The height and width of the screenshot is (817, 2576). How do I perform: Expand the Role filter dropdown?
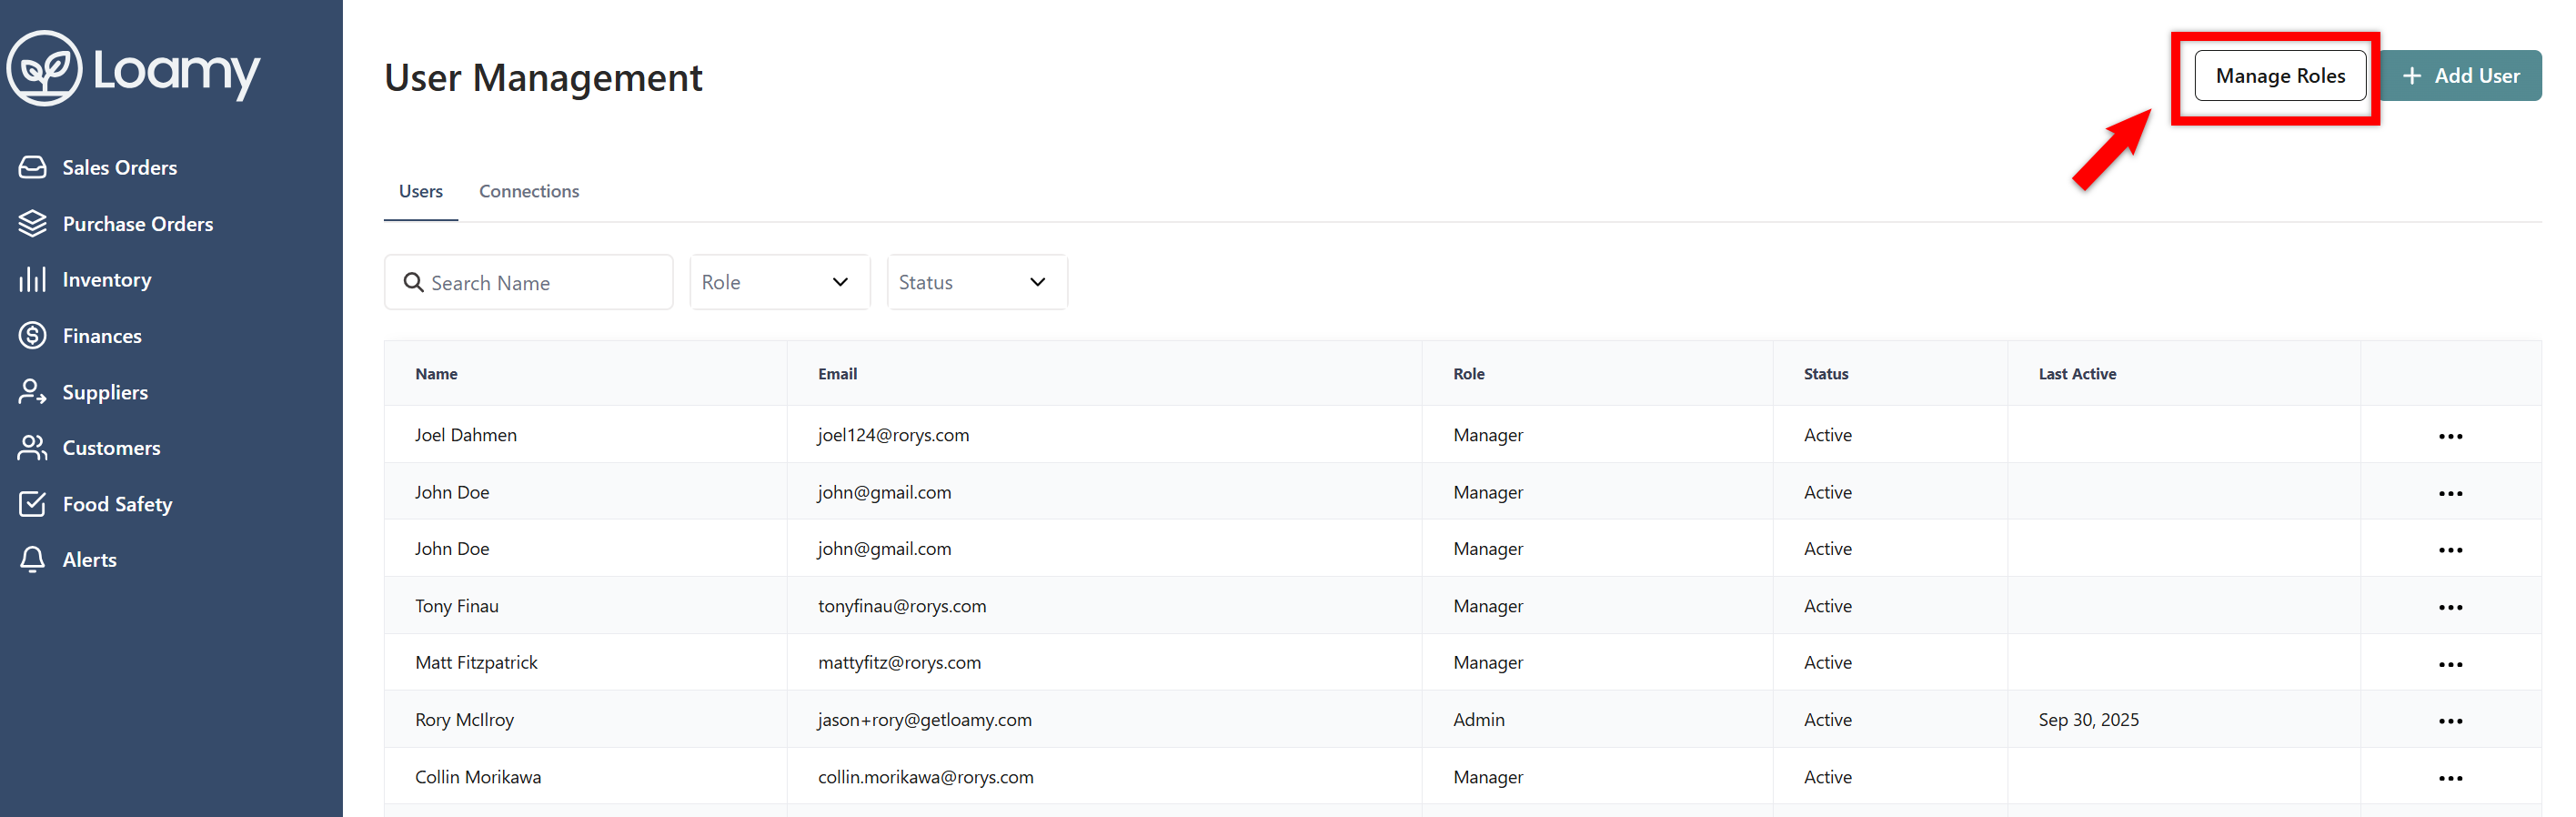779,282
